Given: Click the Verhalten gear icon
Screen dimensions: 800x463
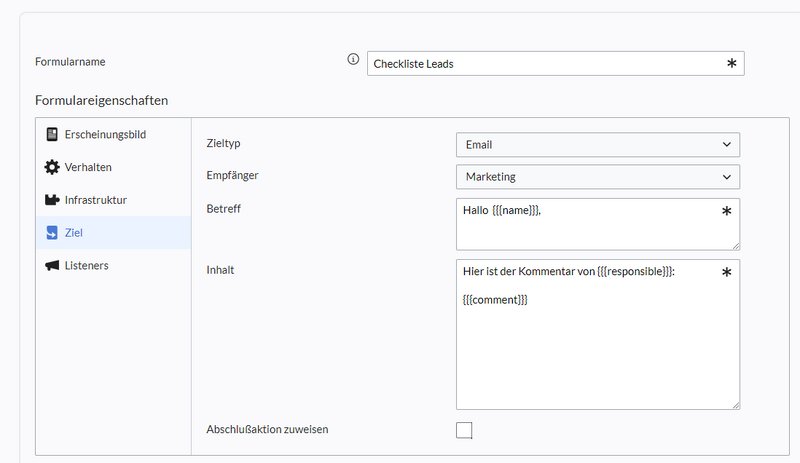Looking at the screenshot, I should click(x=52, y=167).
